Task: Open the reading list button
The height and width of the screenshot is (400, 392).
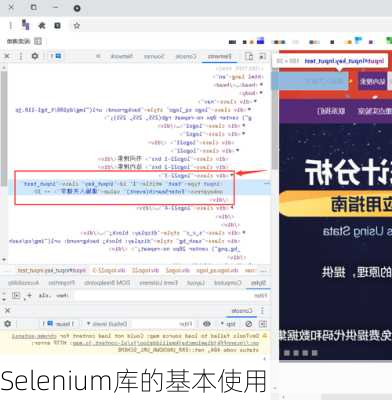Action: point(24,41)
